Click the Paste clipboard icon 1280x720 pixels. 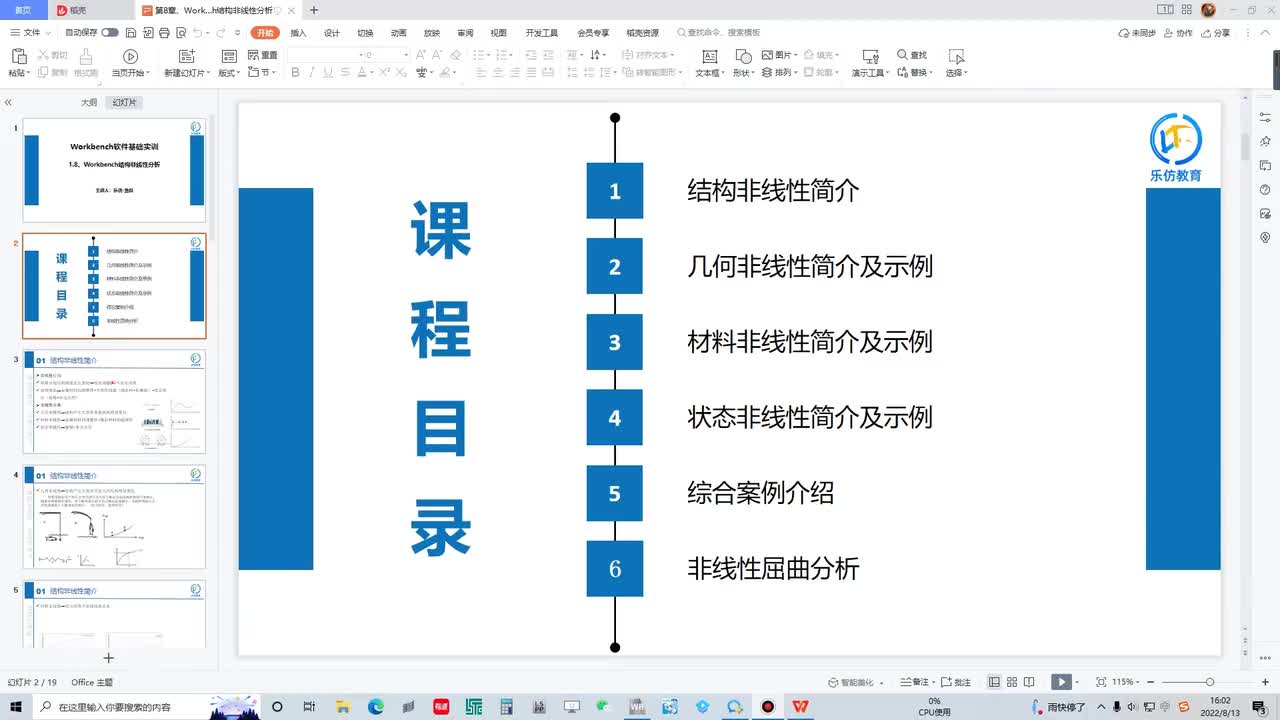click(x=18, y=57)
